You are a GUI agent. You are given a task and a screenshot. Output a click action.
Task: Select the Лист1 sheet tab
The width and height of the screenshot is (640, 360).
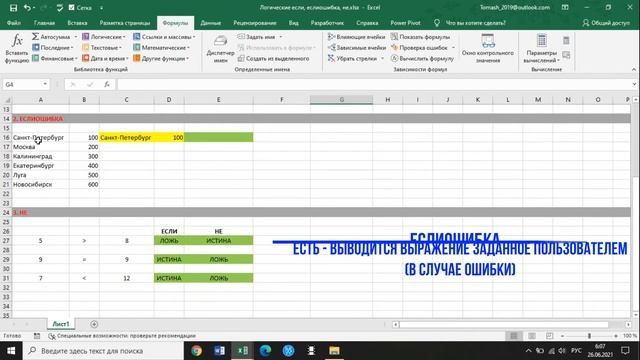click(x=61, y=324)
